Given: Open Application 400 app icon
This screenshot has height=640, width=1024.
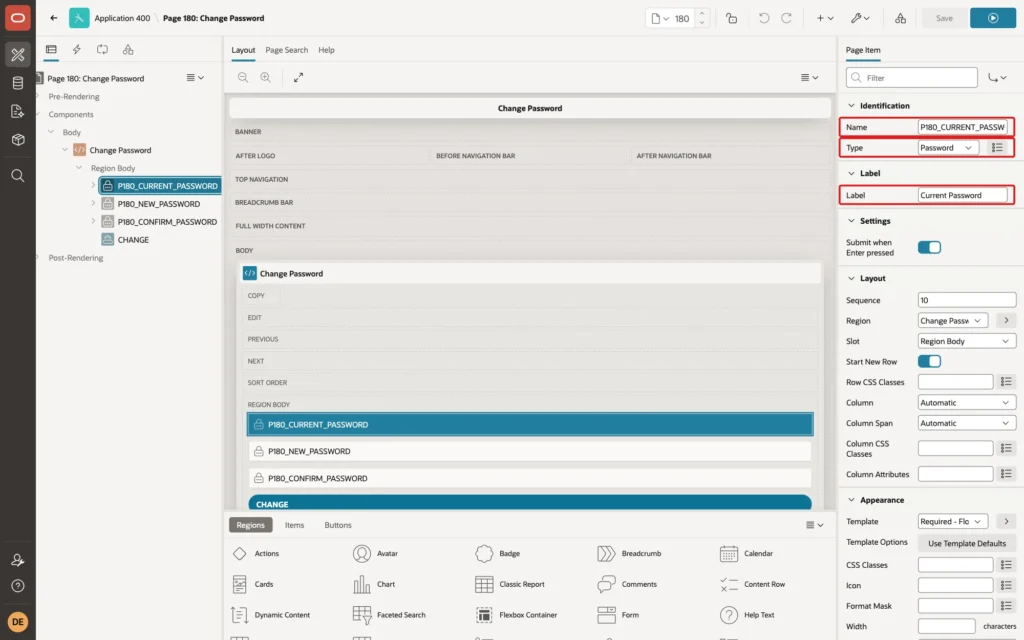Looking at the screenshot, I should (79, 18).
